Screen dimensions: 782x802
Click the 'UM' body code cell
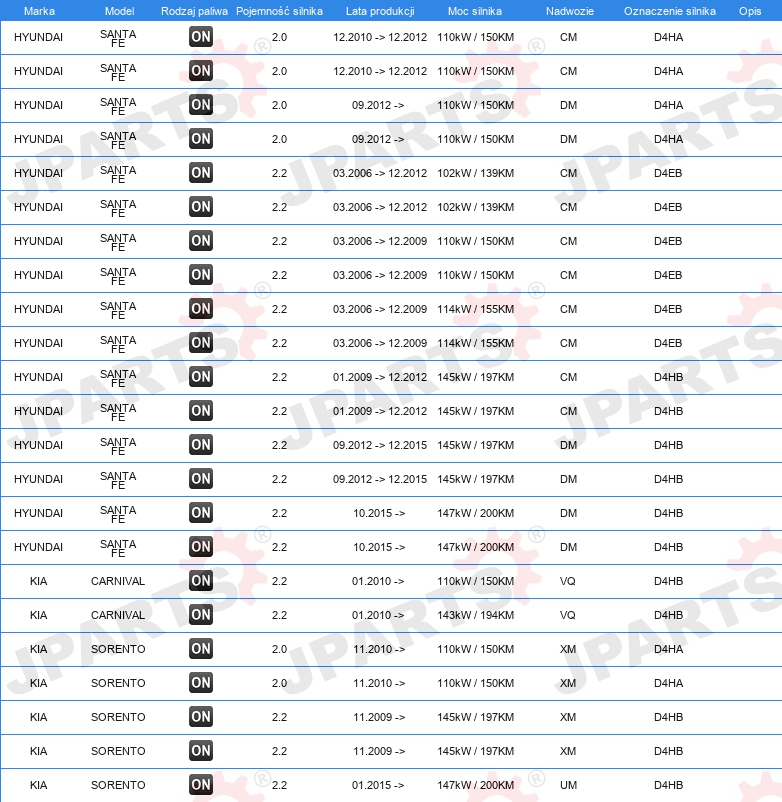pyautogui.click(x=568, y=785)
